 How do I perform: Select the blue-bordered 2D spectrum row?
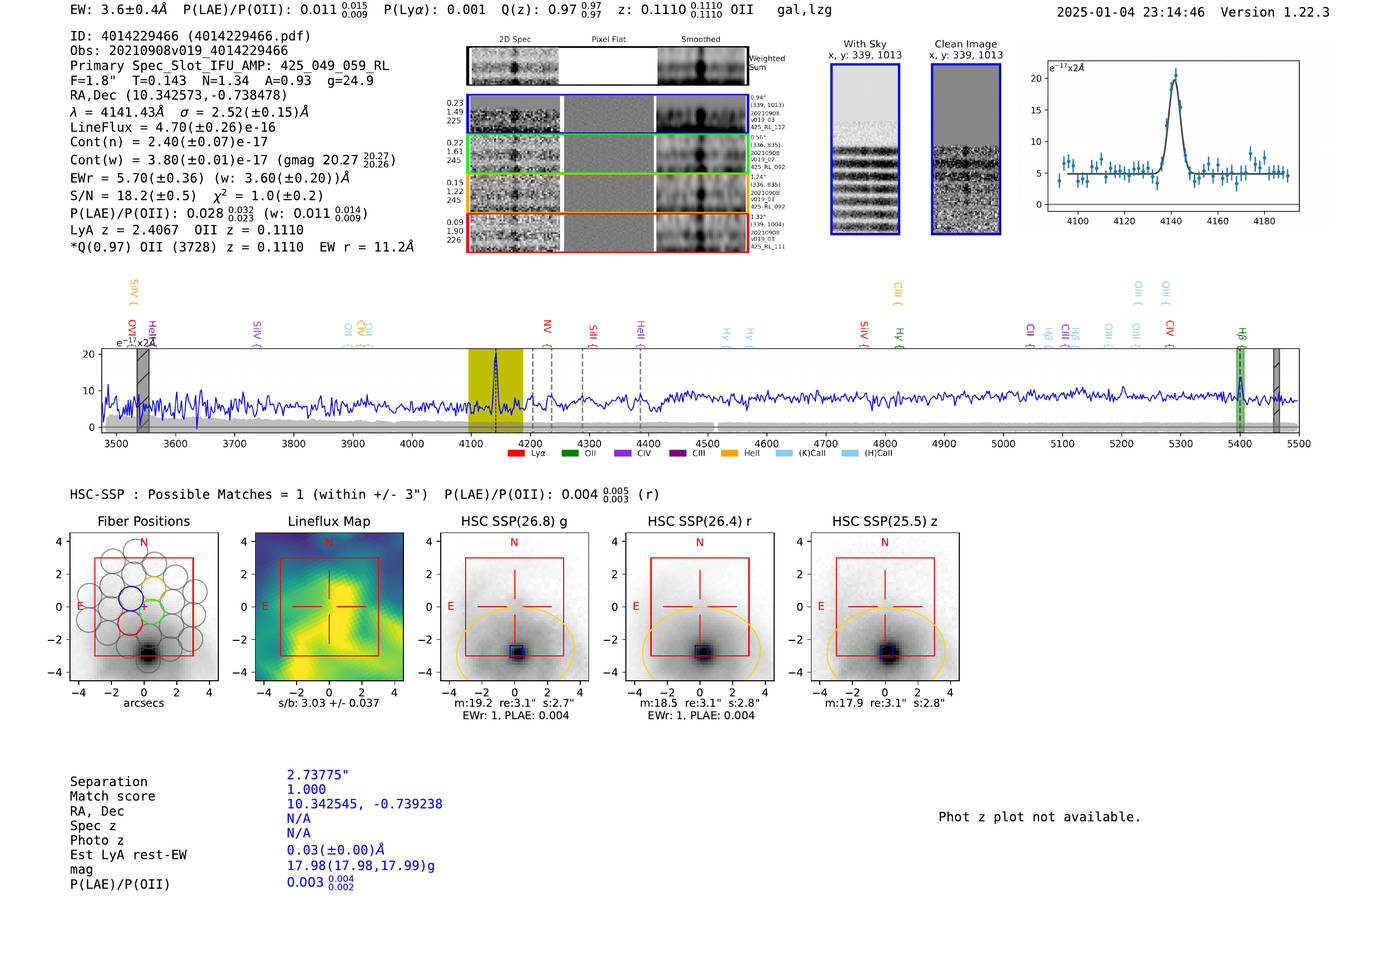[608, 114]
